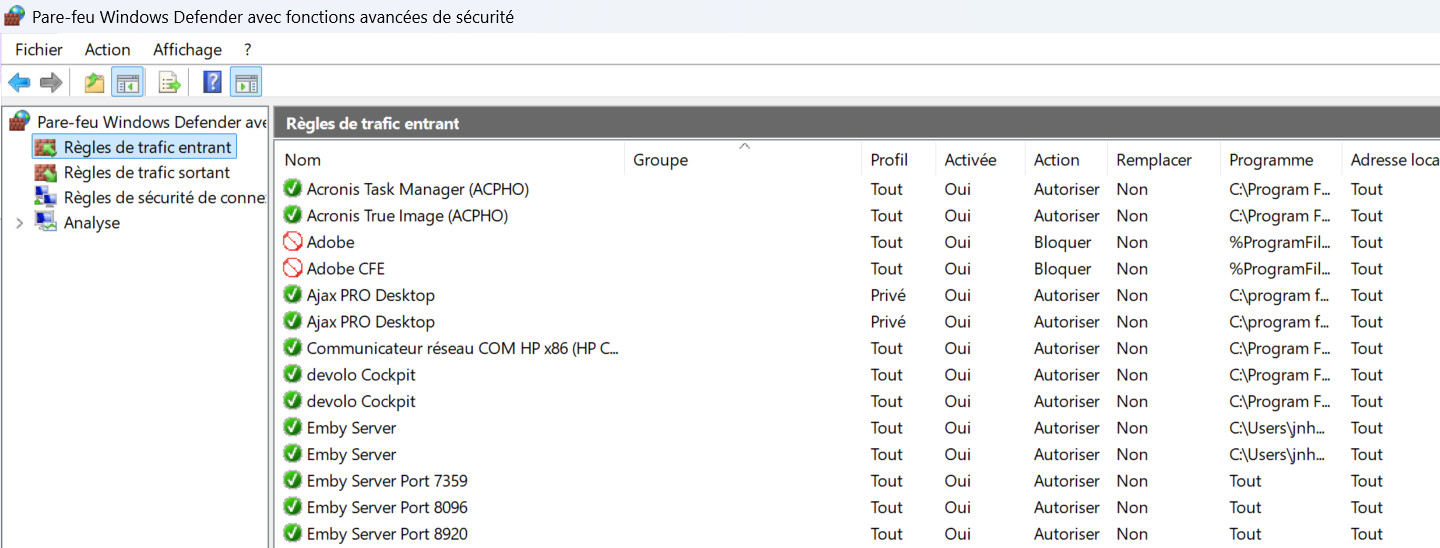
Task: Toggle the Action pane toolbar icon
Action: point(246,83)
